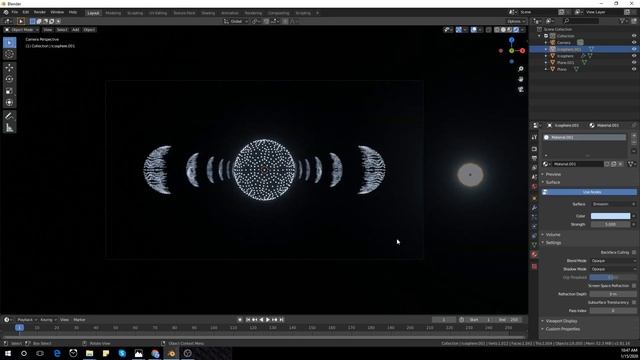Switch to the Modeling workspace tab

click(x=113, y=13)
